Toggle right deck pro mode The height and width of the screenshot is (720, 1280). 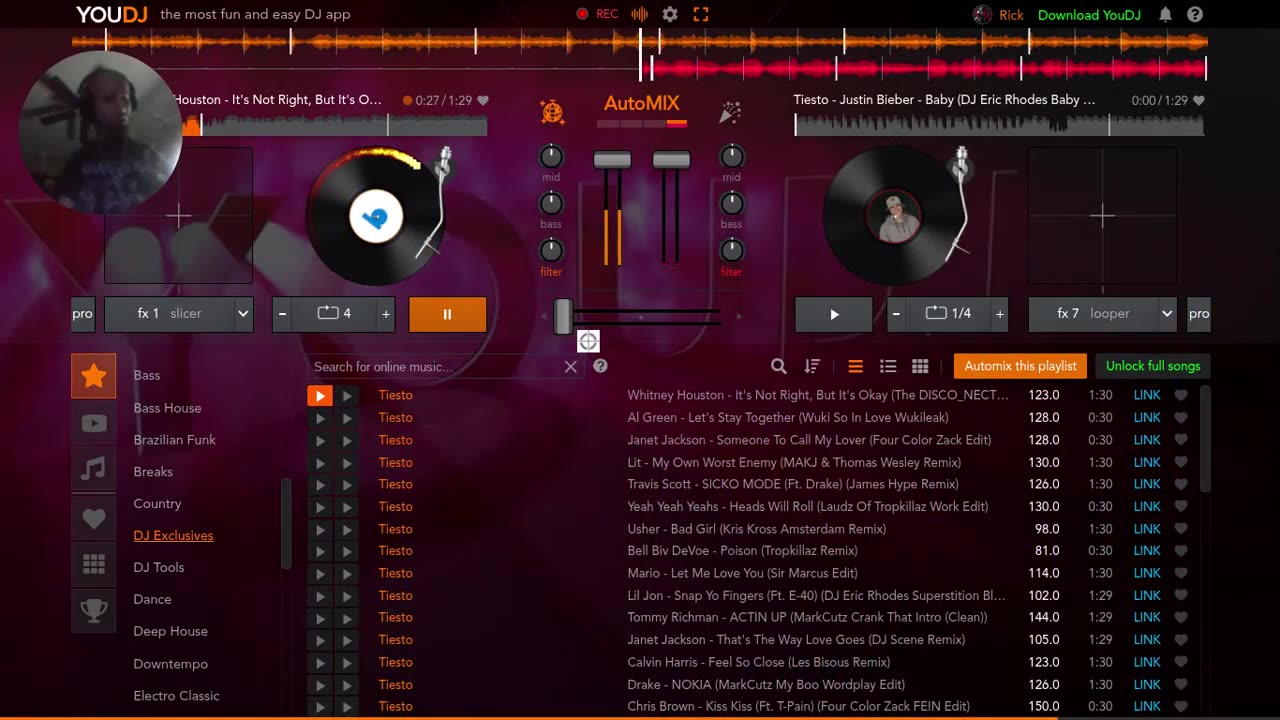coord(1198,314)
